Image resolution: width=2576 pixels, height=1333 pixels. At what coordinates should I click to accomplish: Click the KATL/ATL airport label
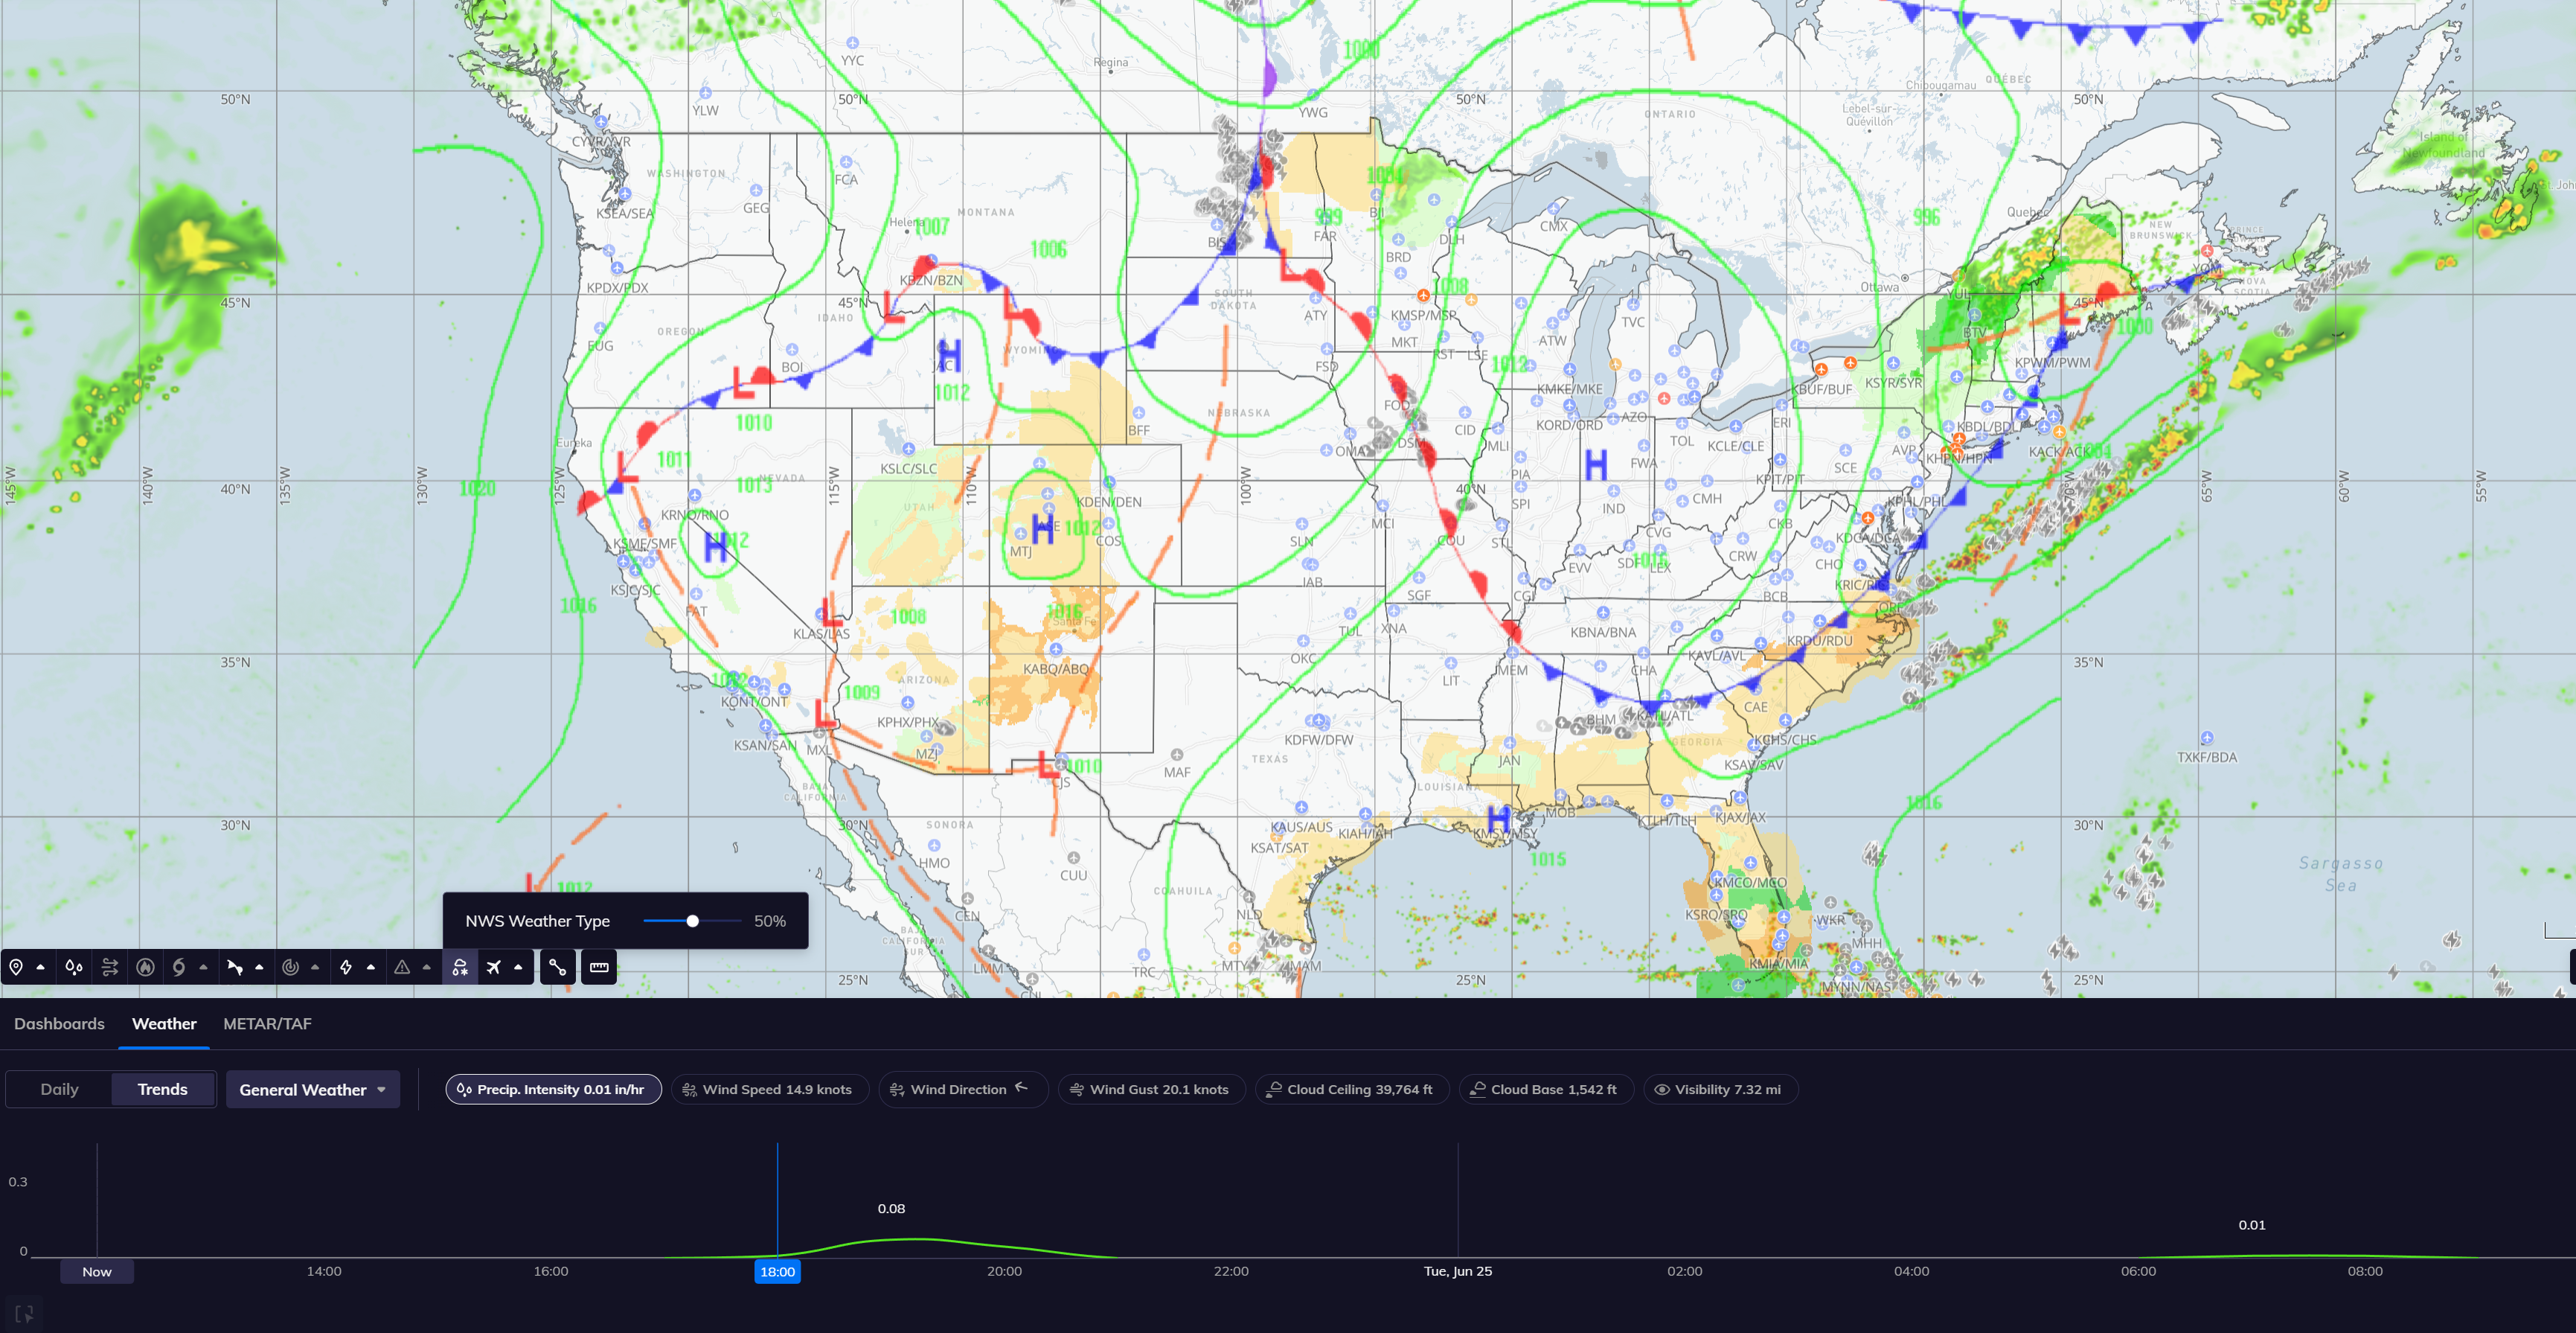tap(1664, 715)
